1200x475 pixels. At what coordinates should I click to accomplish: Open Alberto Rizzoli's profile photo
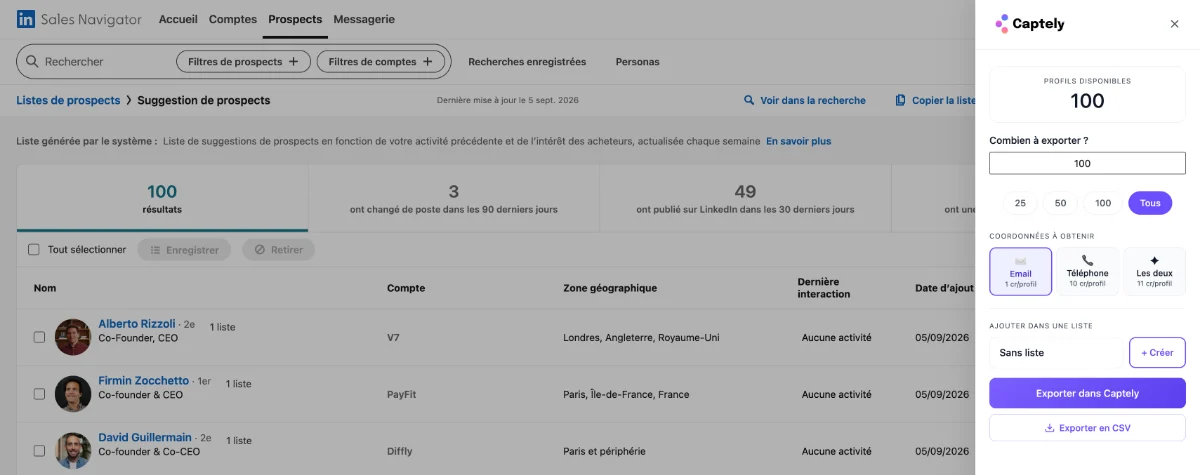(73, 337)
